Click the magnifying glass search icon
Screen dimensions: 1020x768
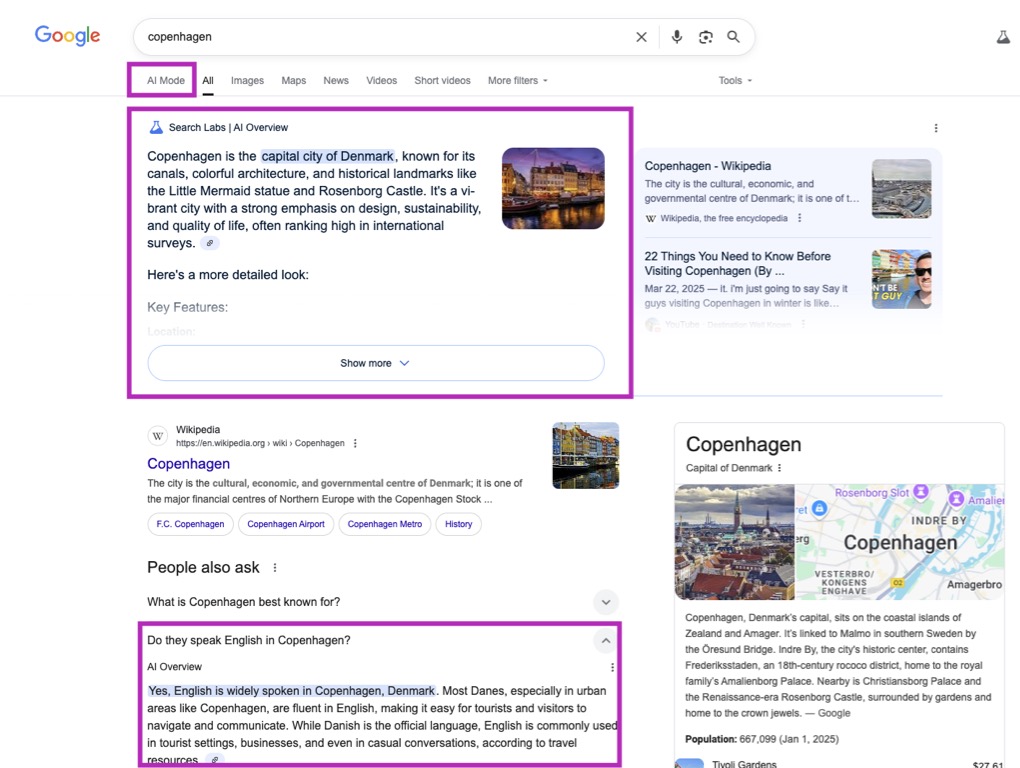734,37
